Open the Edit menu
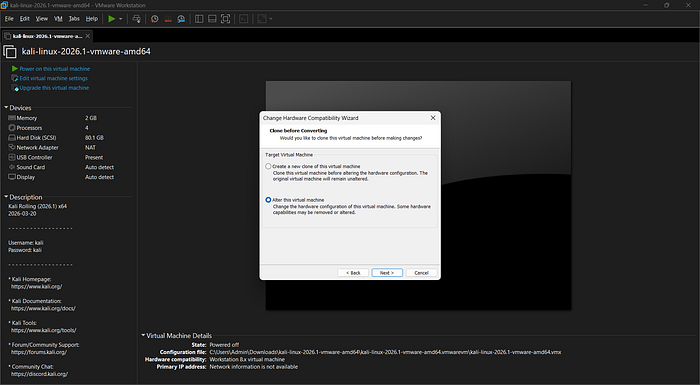This screenshot has height=385, width=700. click(25, 19)
